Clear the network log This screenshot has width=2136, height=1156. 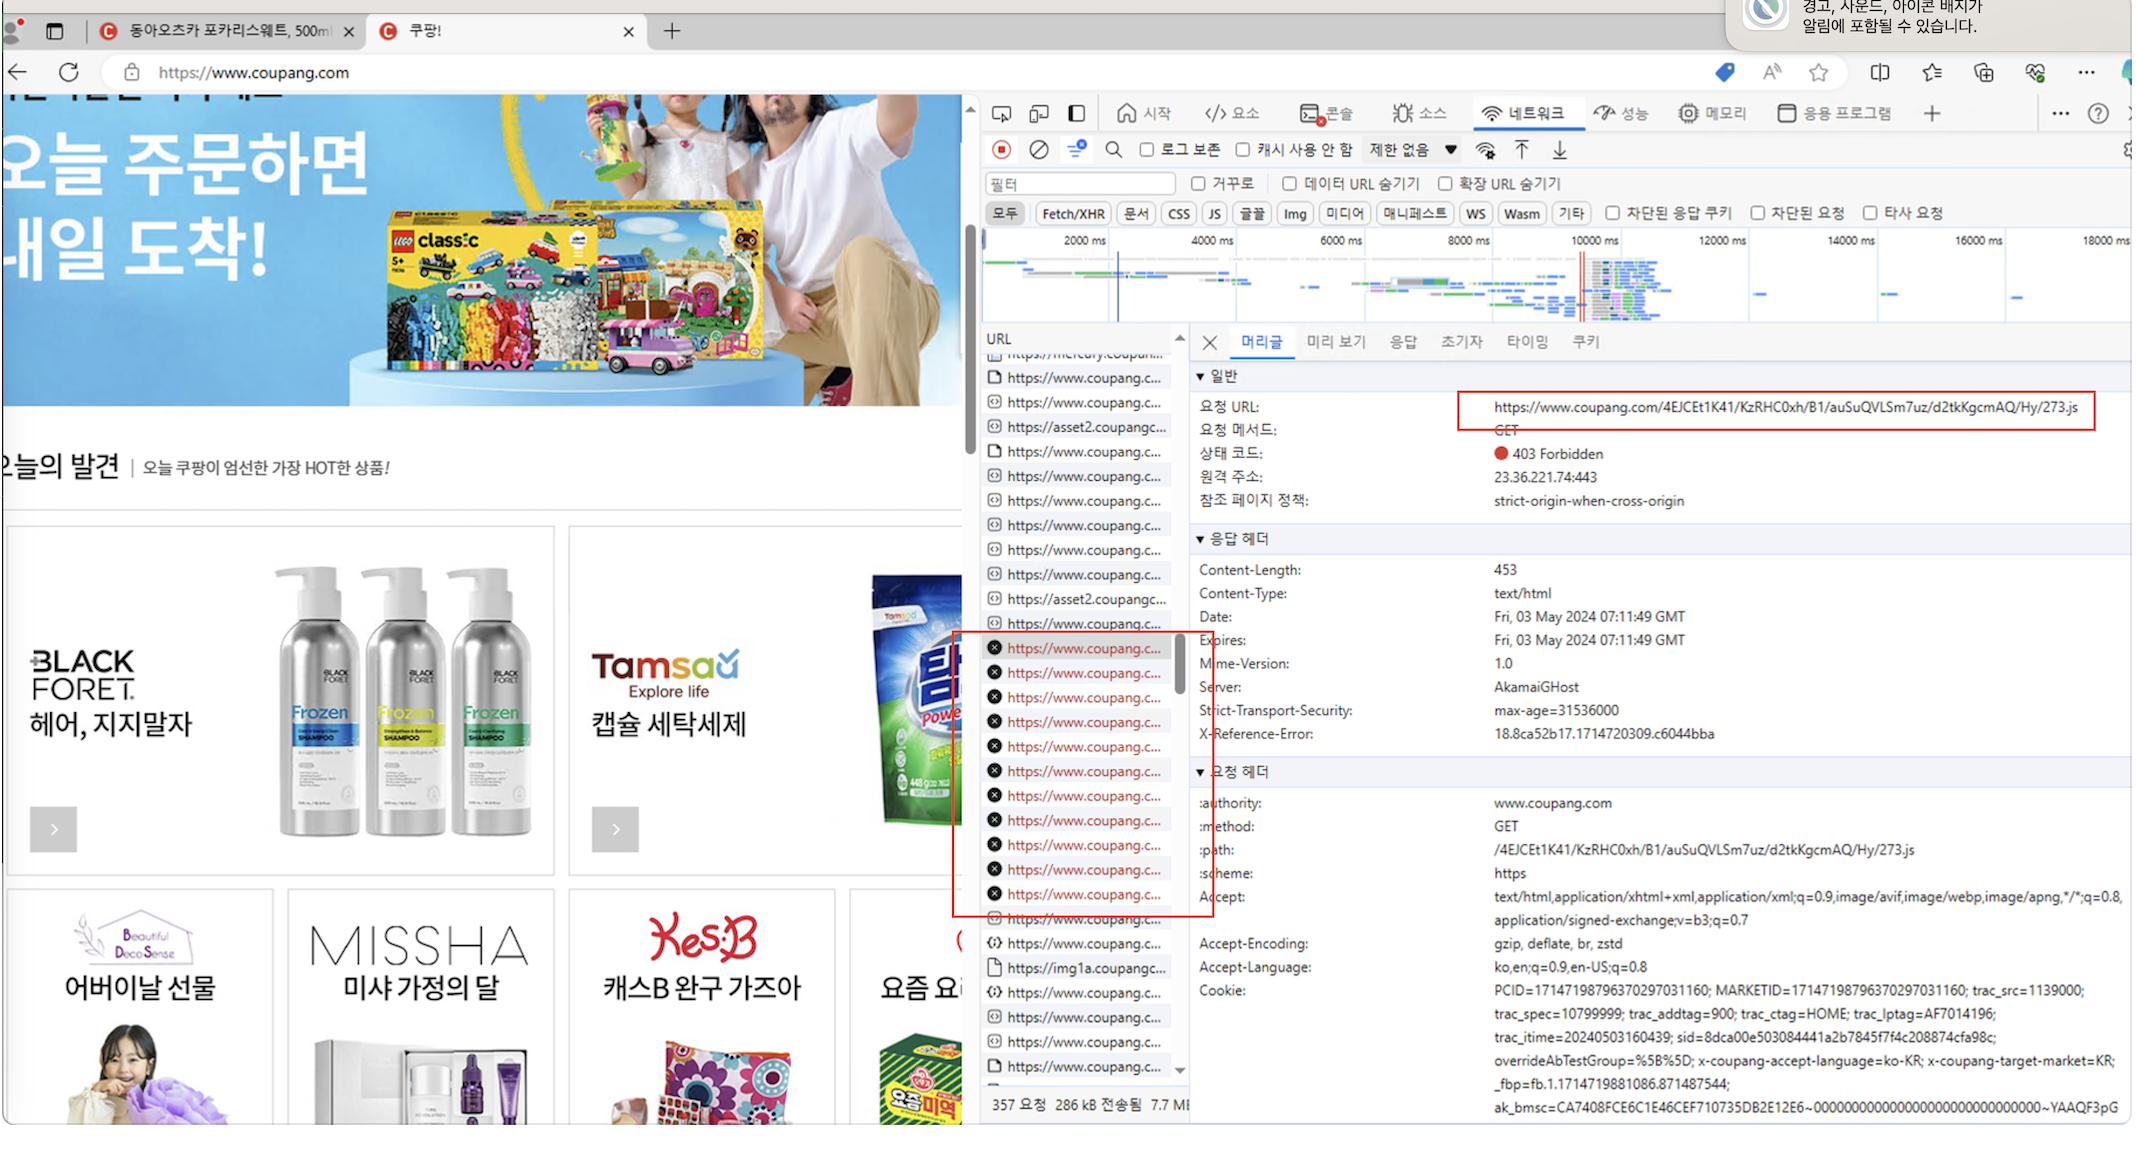(1039, 150)
